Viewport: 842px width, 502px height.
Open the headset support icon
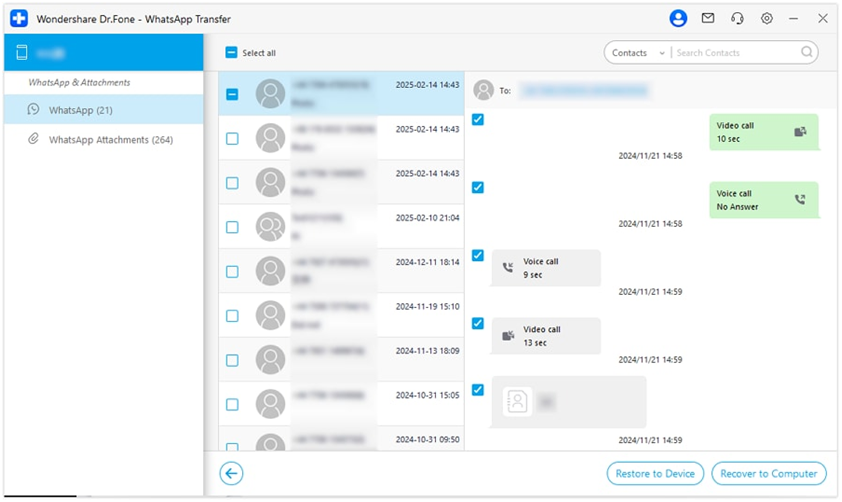pyautogui.click(x=737, y=18)
